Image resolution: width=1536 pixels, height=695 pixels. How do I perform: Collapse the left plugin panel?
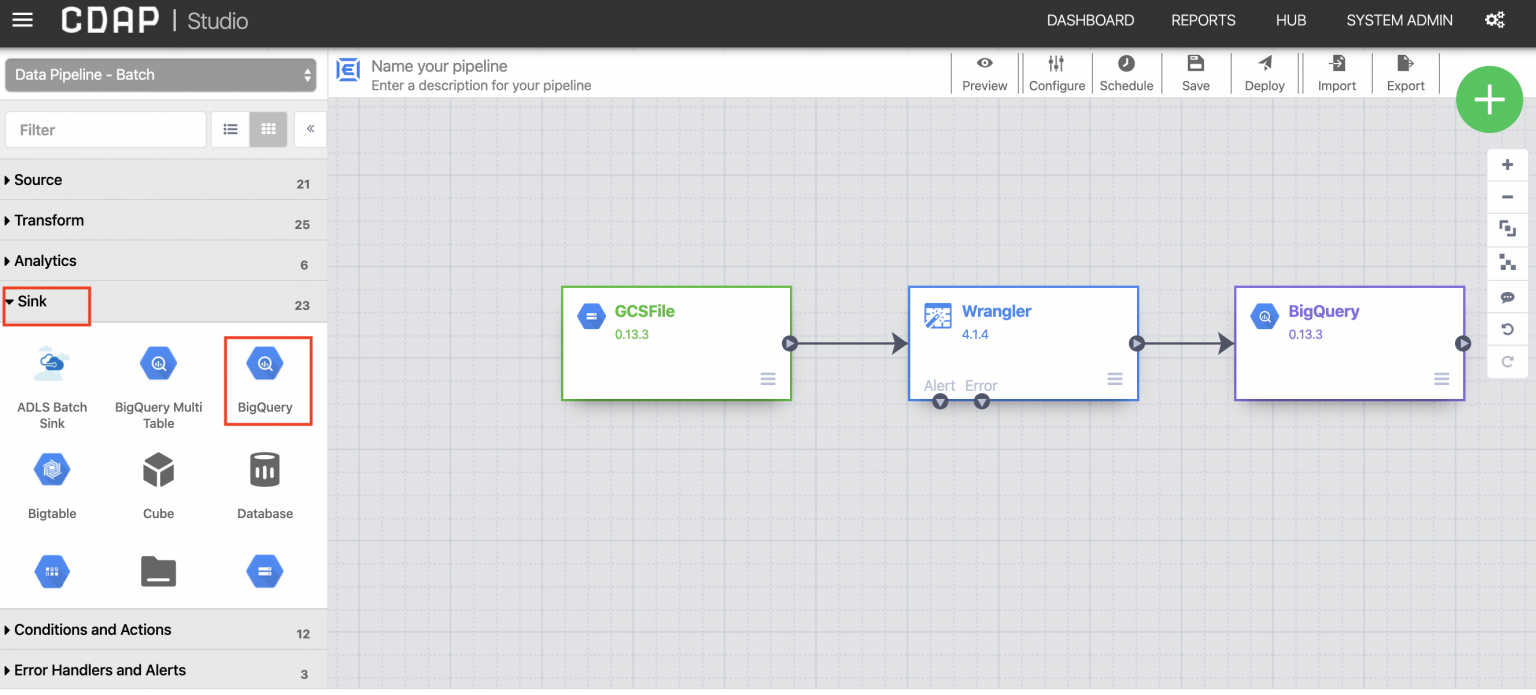point(310,128)
